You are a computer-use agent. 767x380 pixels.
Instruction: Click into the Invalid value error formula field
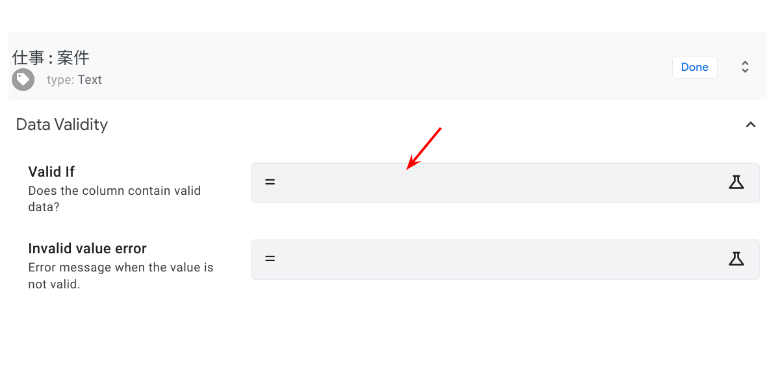(505, 259)
